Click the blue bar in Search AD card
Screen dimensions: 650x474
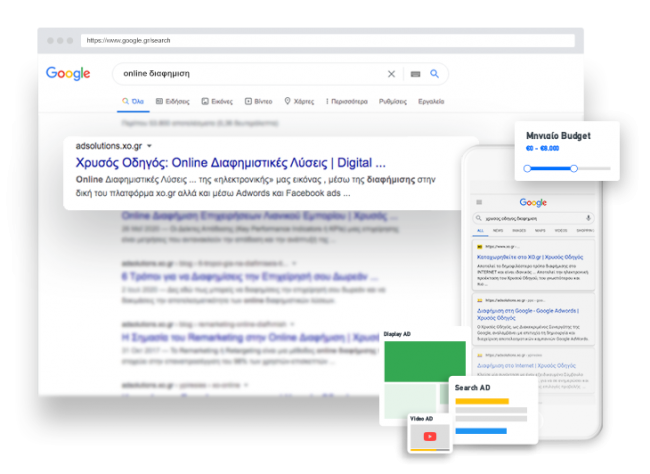click(x=481, y=431)
